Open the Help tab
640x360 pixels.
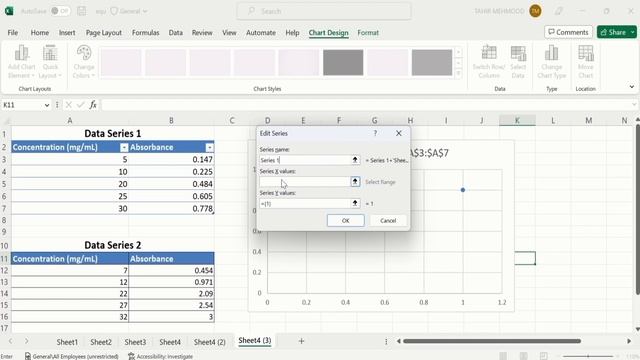pyautogui.click(x=292, y=33)
